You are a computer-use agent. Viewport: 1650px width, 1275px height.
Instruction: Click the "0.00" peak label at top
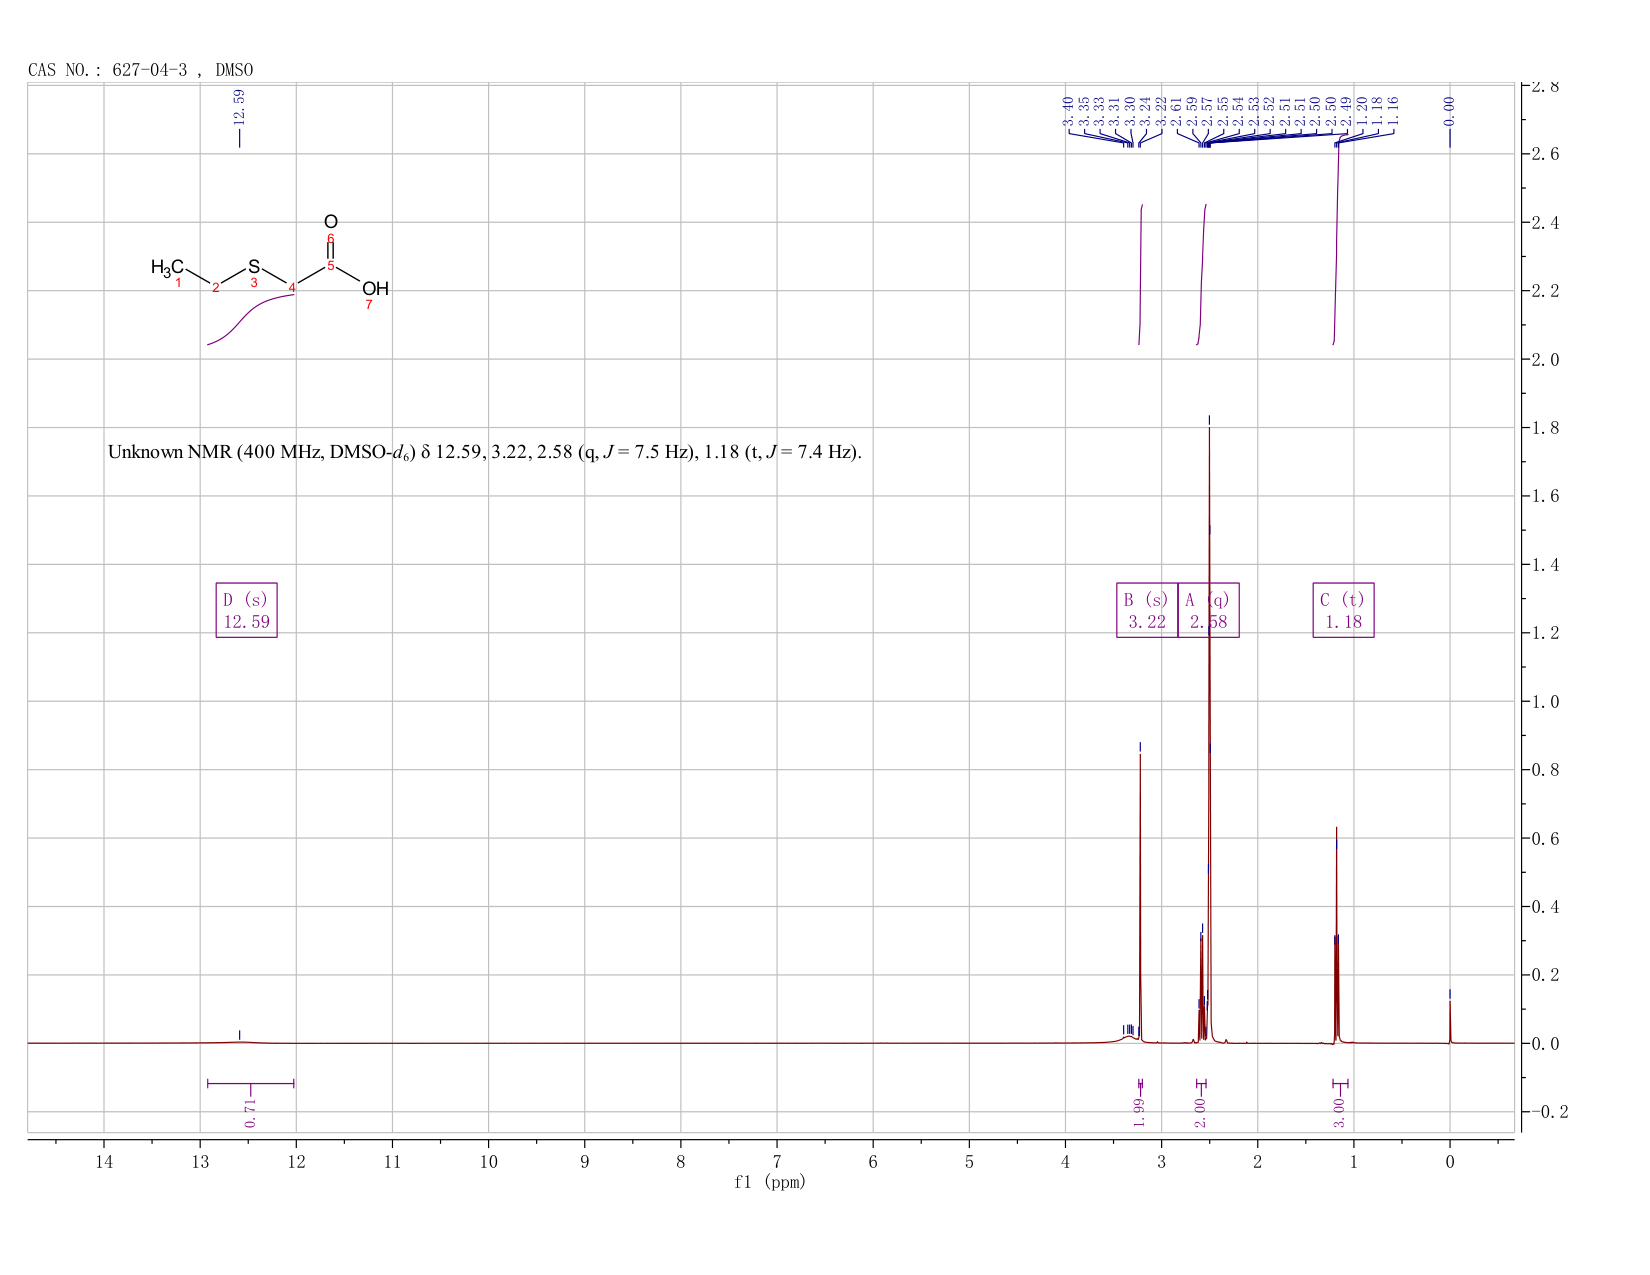click(x=1449, y=111)
